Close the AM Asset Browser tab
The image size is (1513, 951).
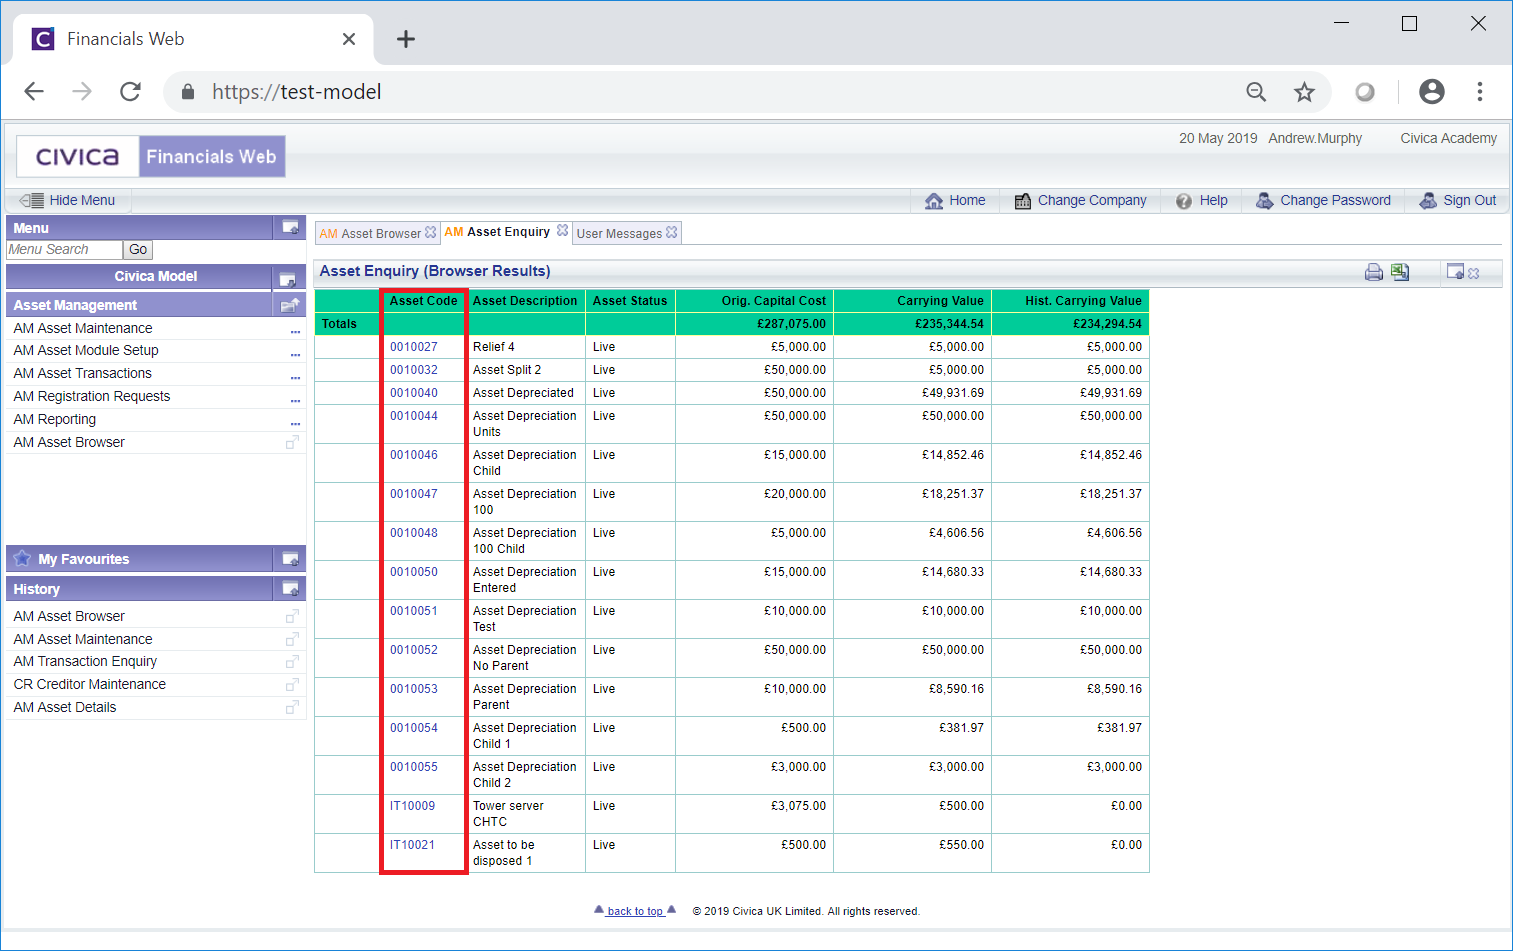(431, 232)
